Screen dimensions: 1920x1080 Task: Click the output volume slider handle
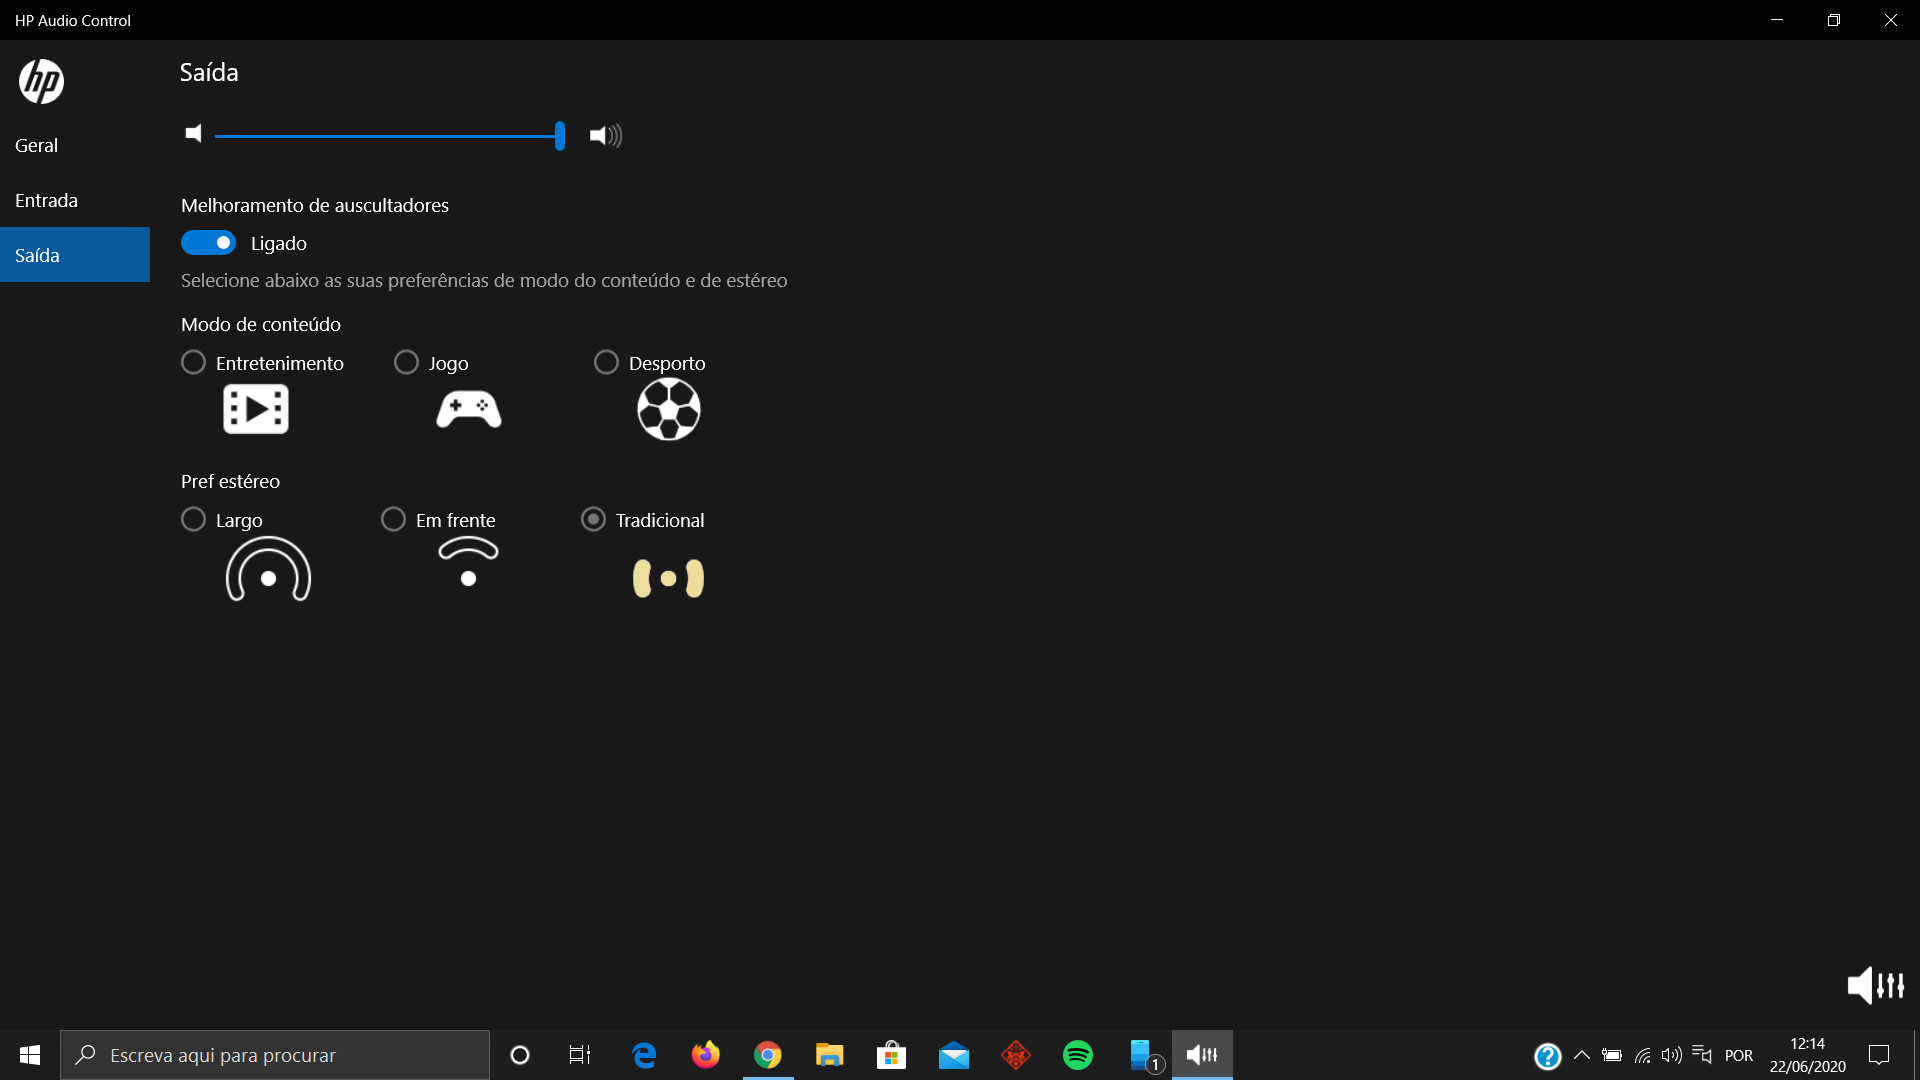click(560, 135)
